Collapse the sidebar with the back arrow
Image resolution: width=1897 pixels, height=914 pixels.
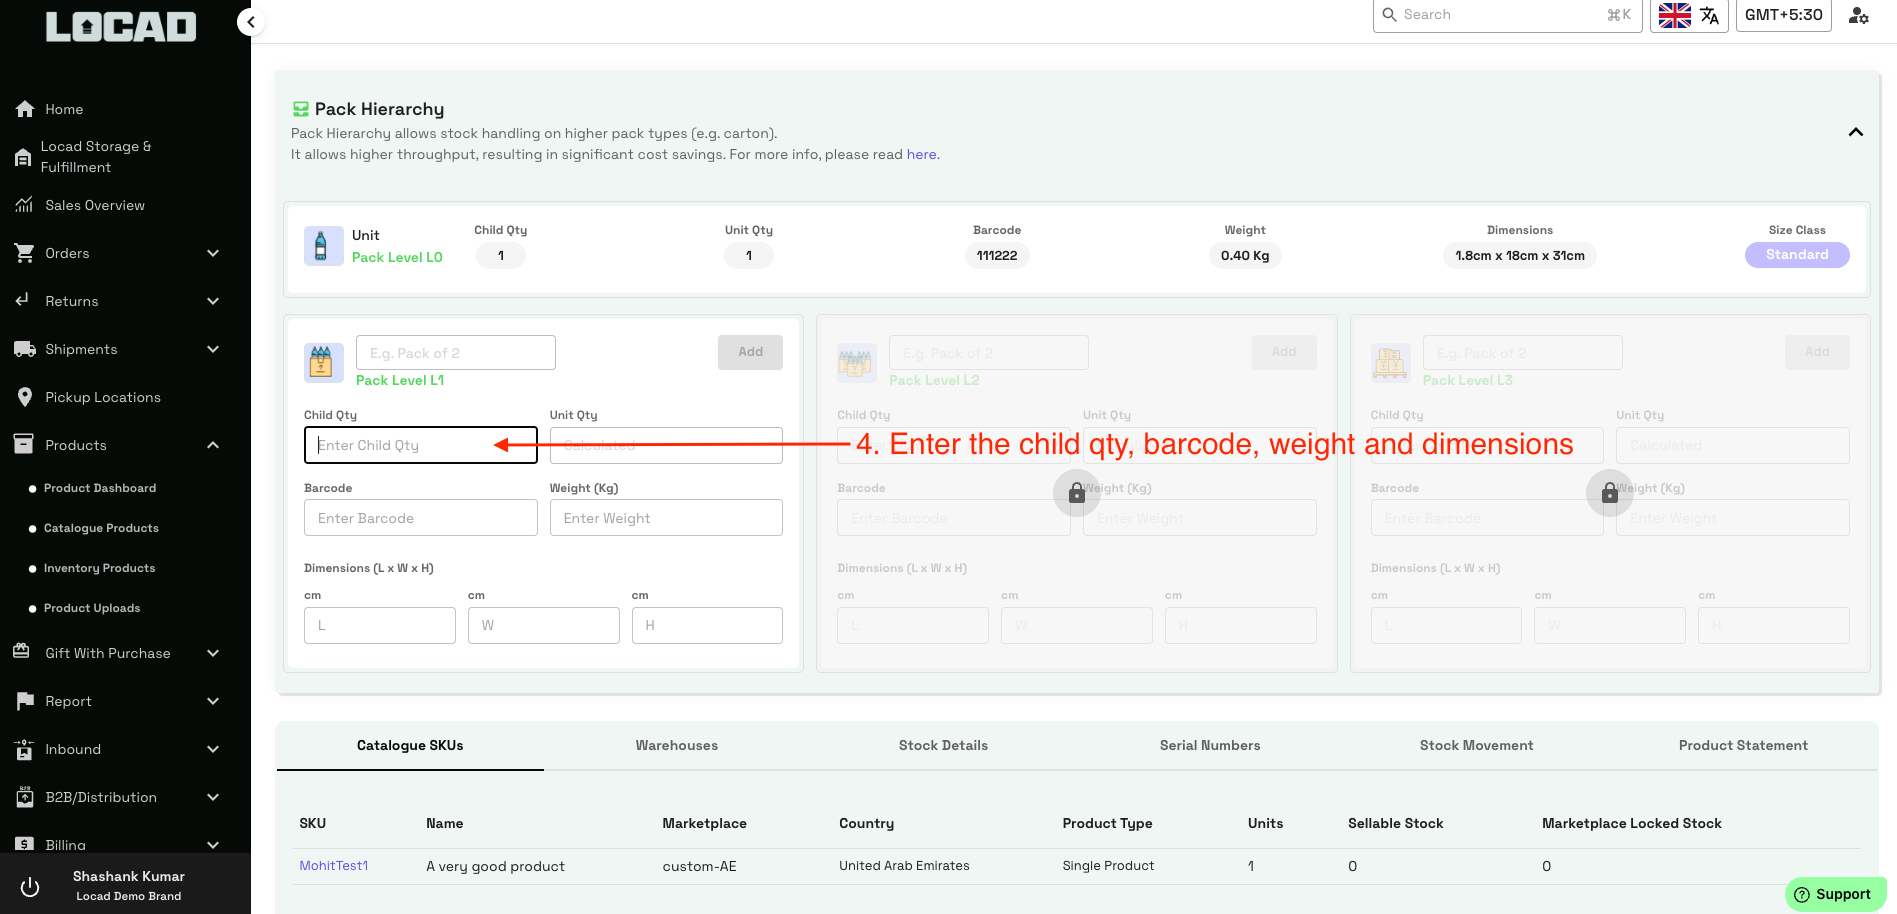[251, 21]
